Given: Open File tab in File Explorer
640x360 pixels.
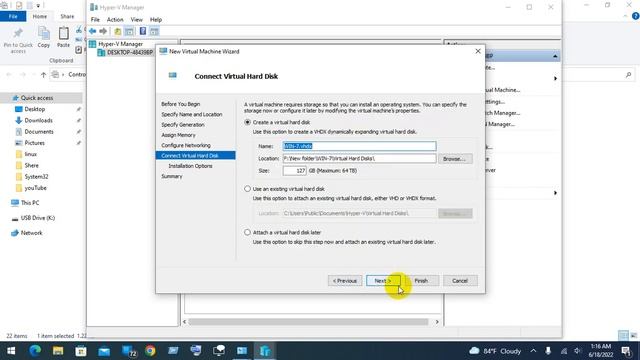Looking at the screenshot, I should point(13,16).
